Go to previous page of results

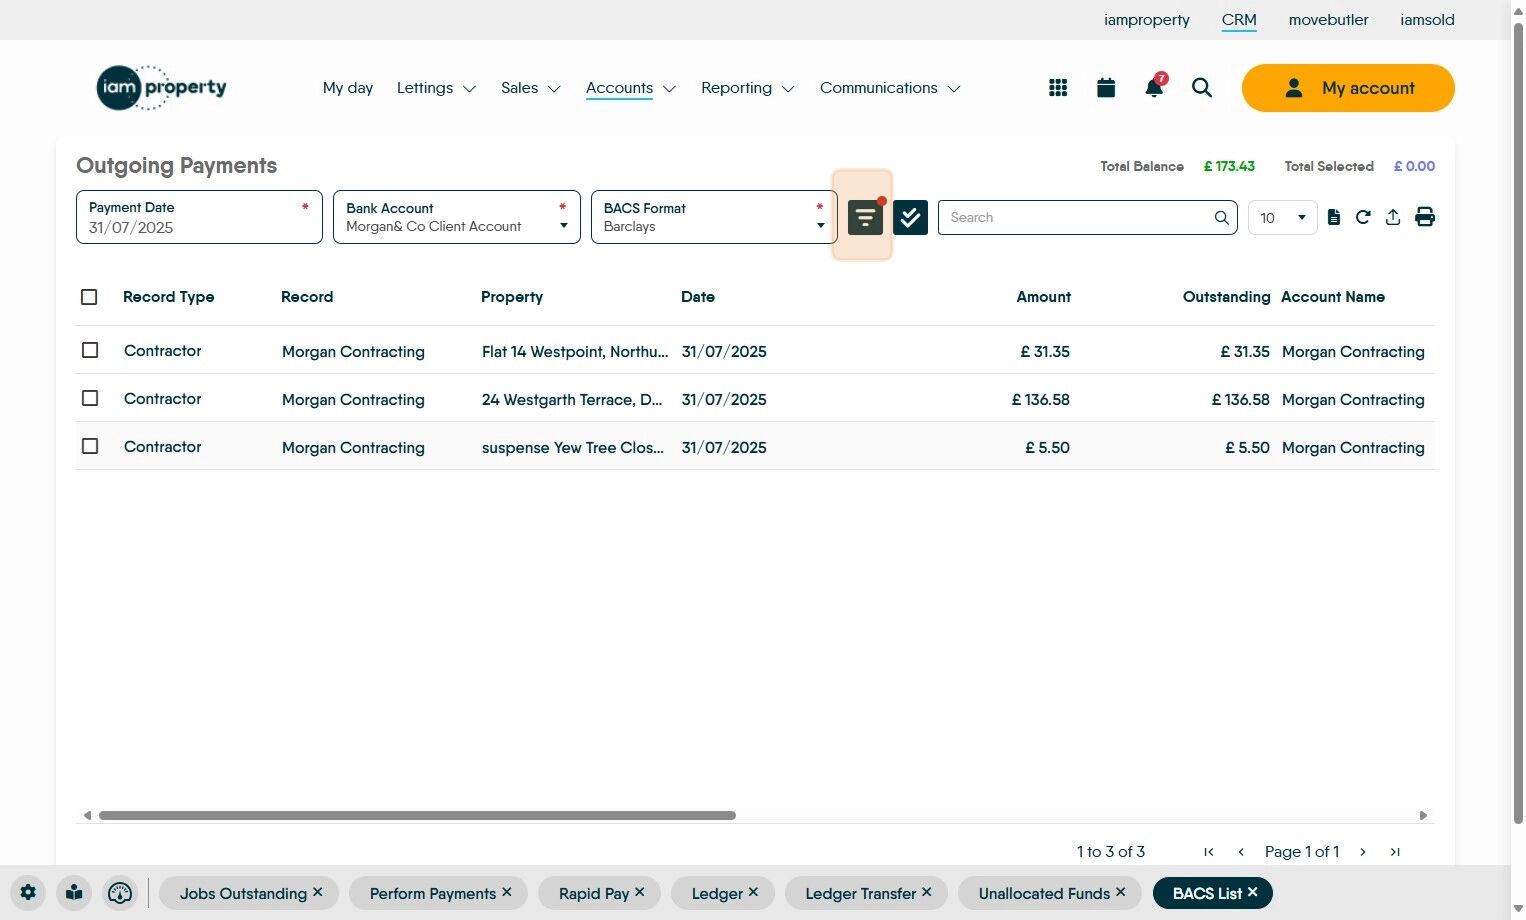pos(1241,852)
